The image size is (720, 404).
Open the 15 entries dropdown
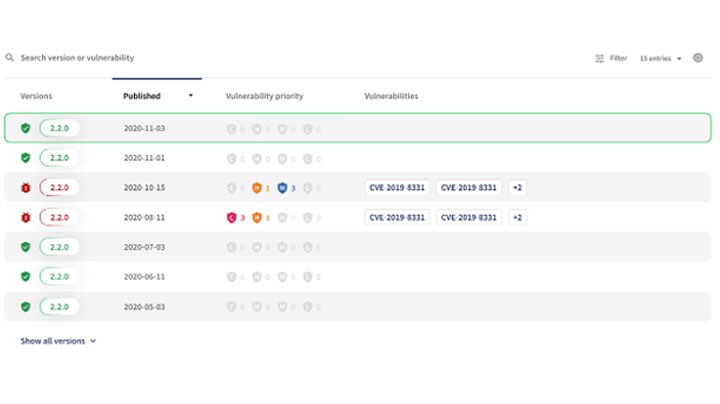click(660, 58)
